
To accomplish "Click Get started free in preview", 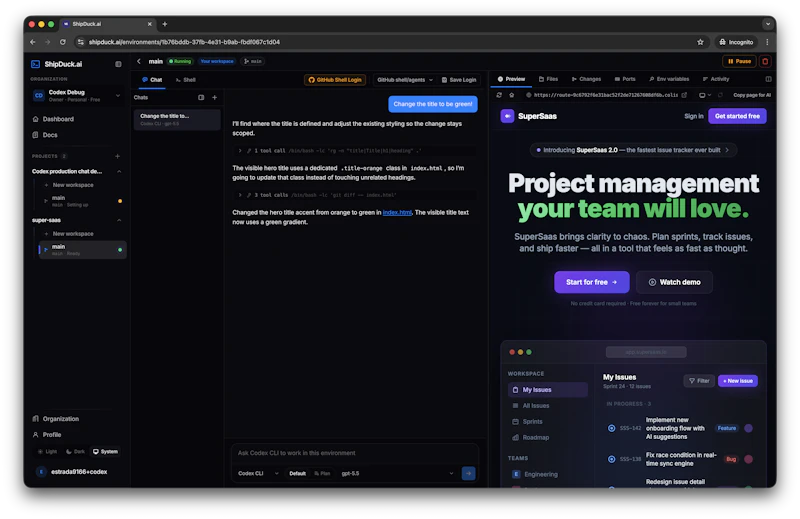I will coord(737,116).
